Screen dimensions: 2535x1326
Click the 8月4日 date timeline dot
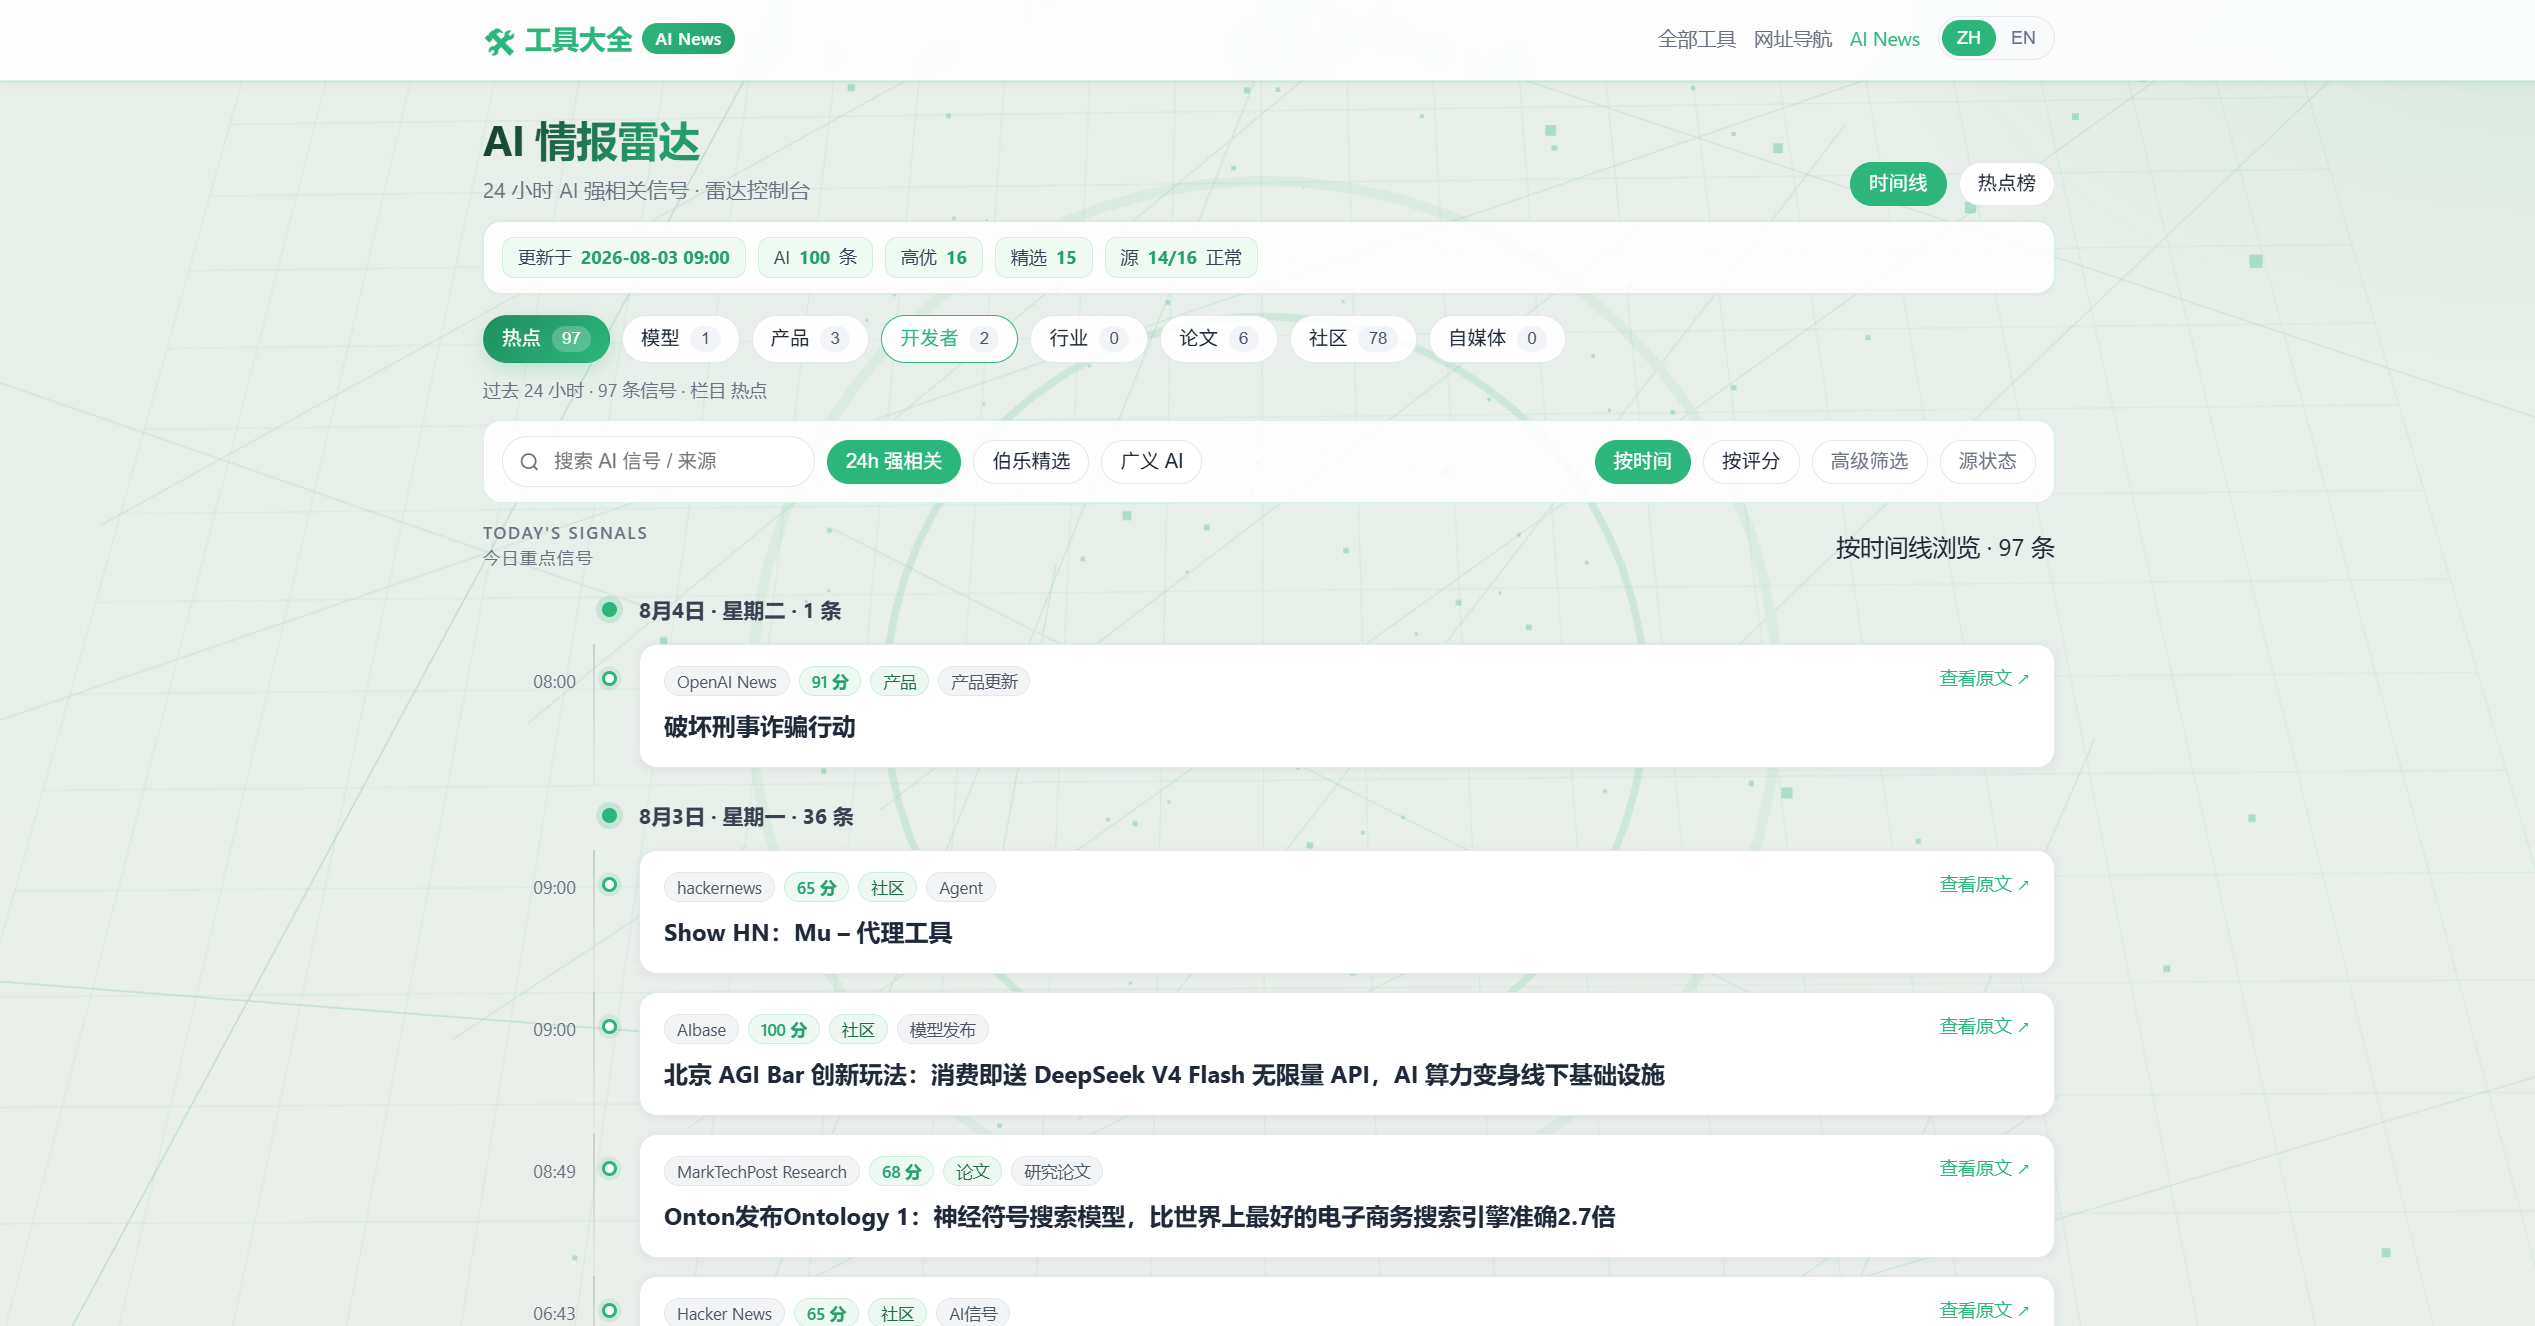[x=609, y=609]
